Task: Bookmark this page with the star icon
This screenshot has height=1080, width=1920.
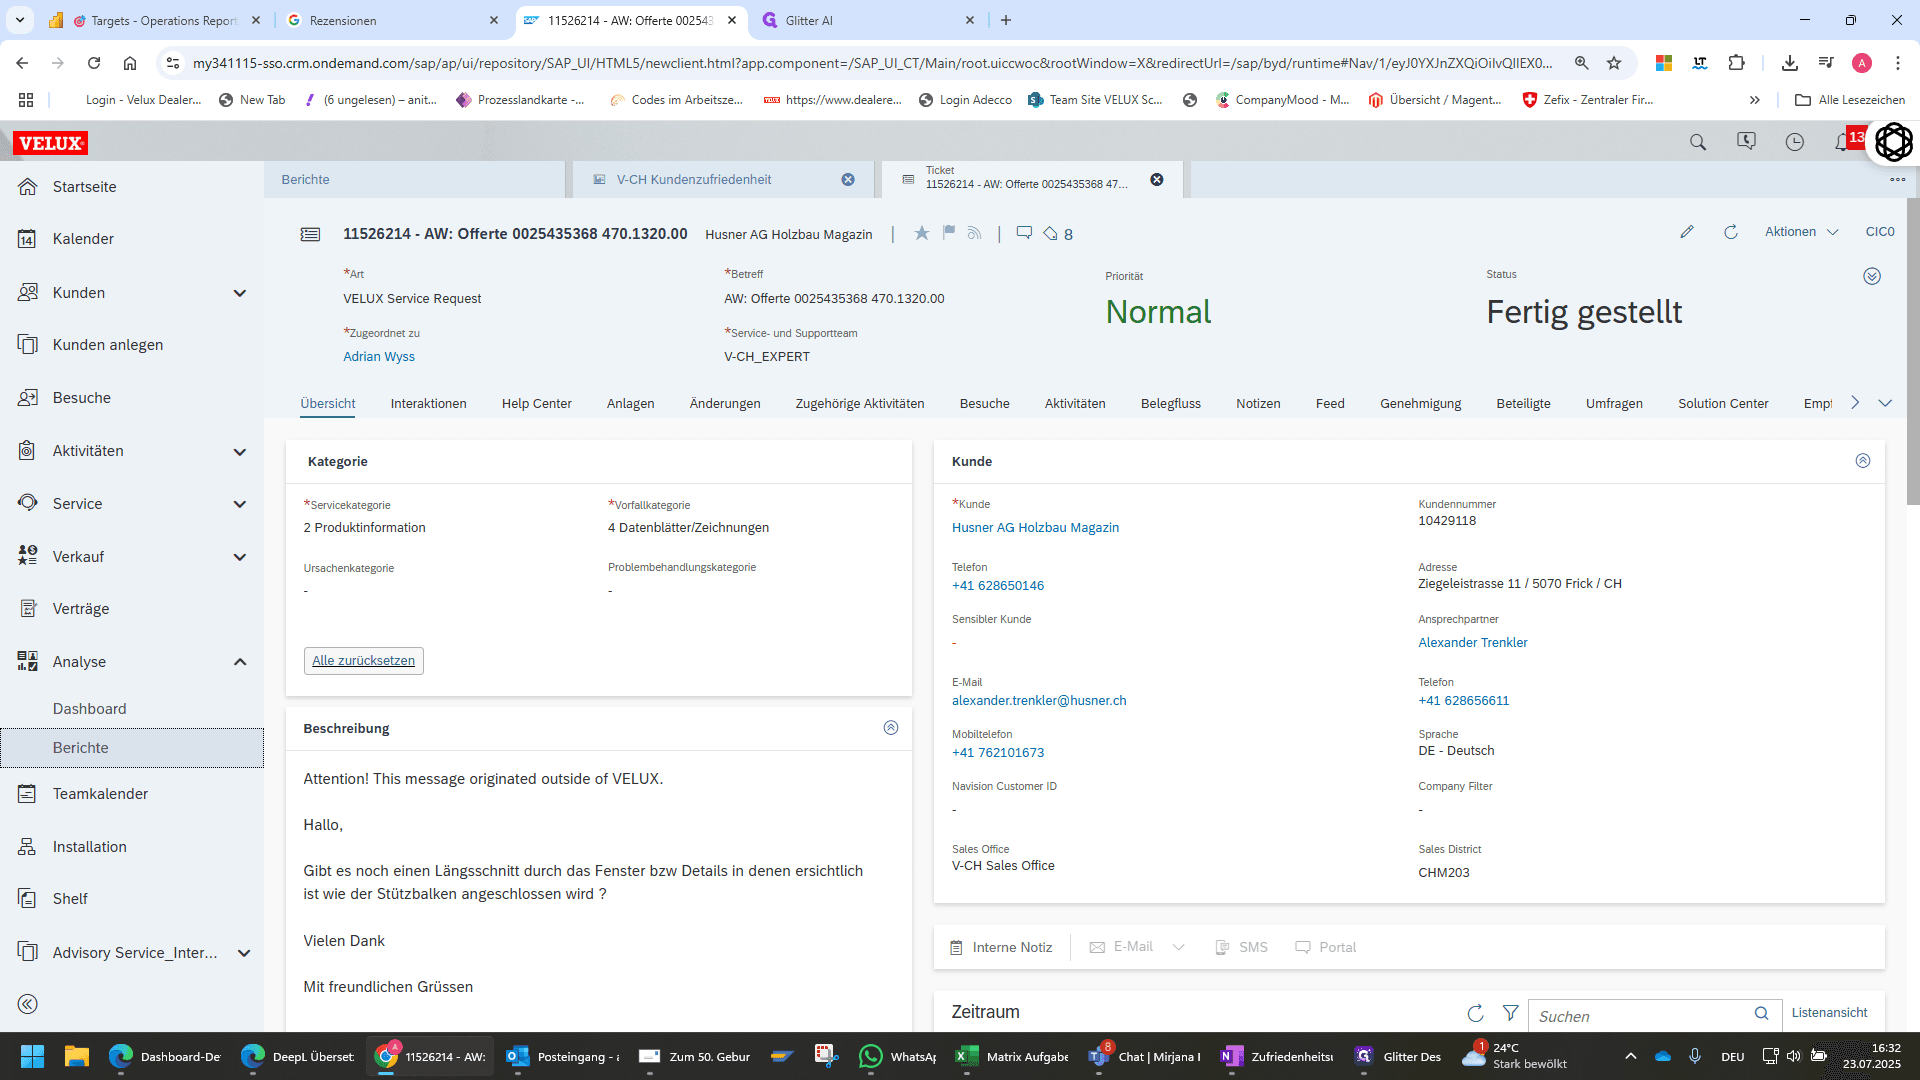Action: [1614, 63]
